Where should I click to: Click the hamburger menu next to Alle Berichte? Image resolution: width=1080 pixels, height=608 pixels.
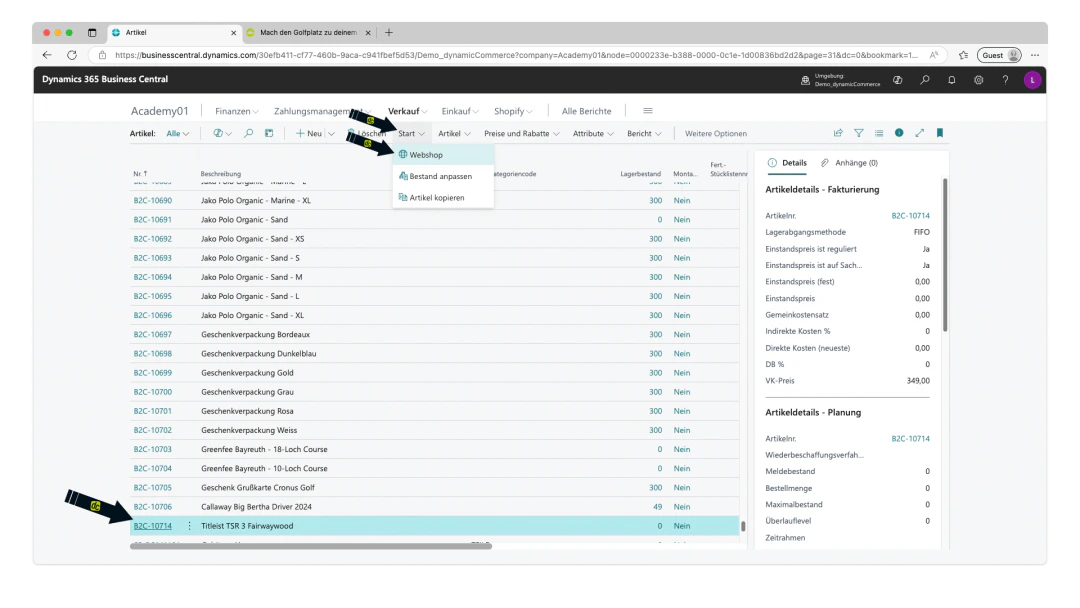[x=647, y=111]
